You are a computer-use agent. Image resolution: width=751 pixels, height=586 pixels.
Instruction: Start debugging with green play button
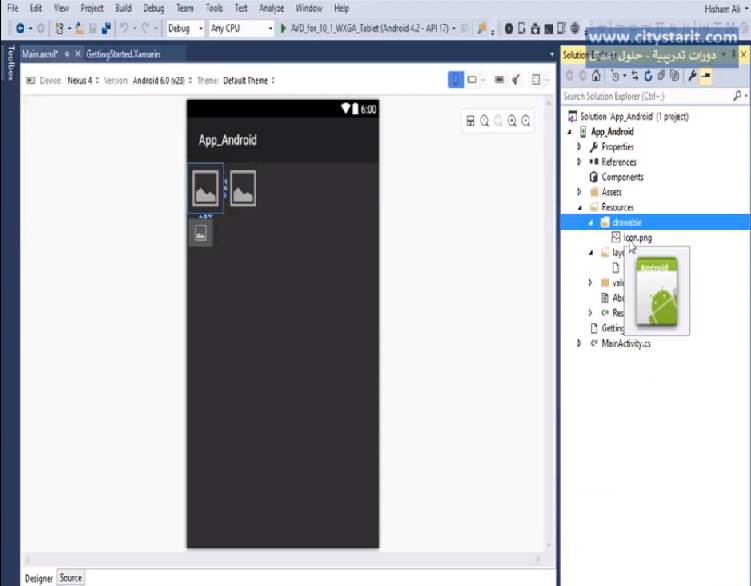pos(283,29)
